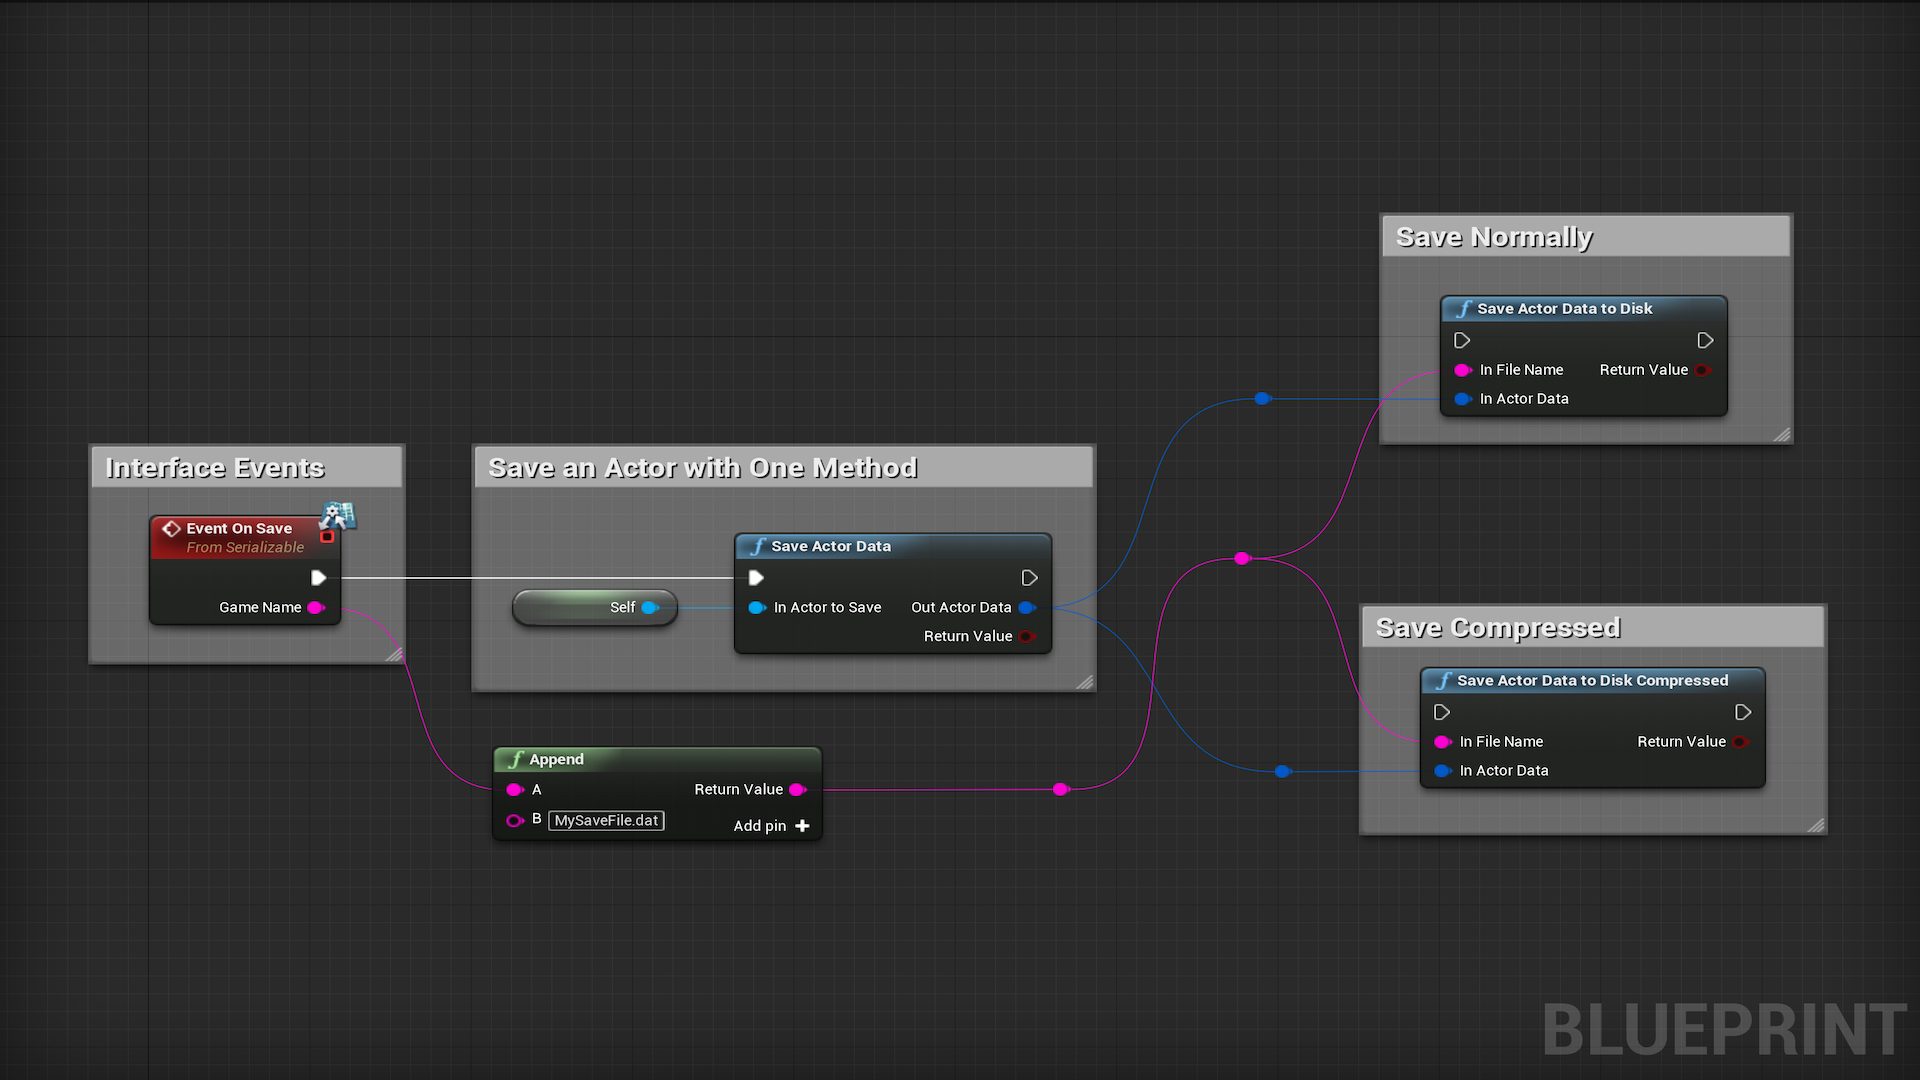The image size is (1920, 1080).
Task: Select the Save Normally section label
Action: tap(1493, 235)
